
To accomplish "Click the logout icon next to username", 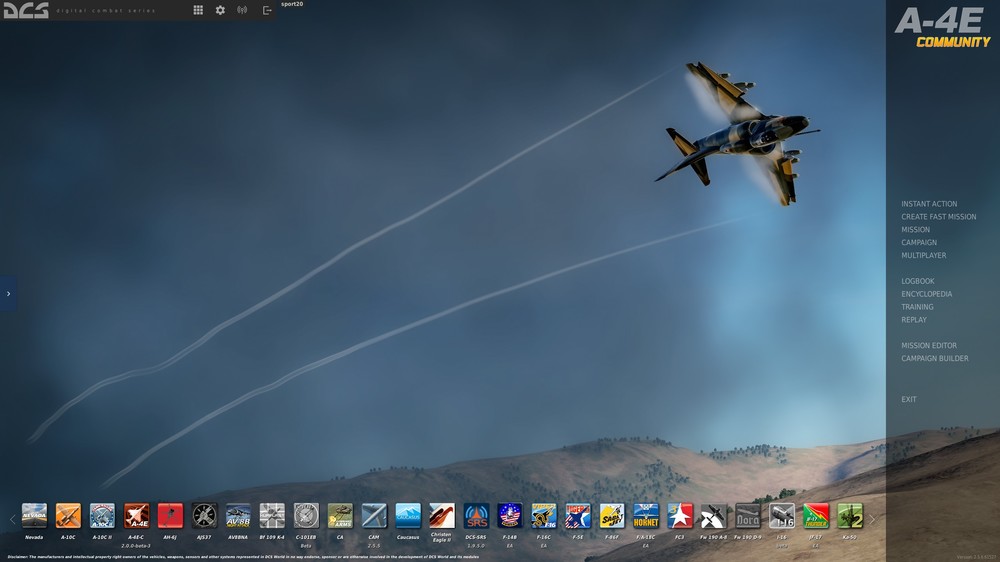I will tap(267, 10).
